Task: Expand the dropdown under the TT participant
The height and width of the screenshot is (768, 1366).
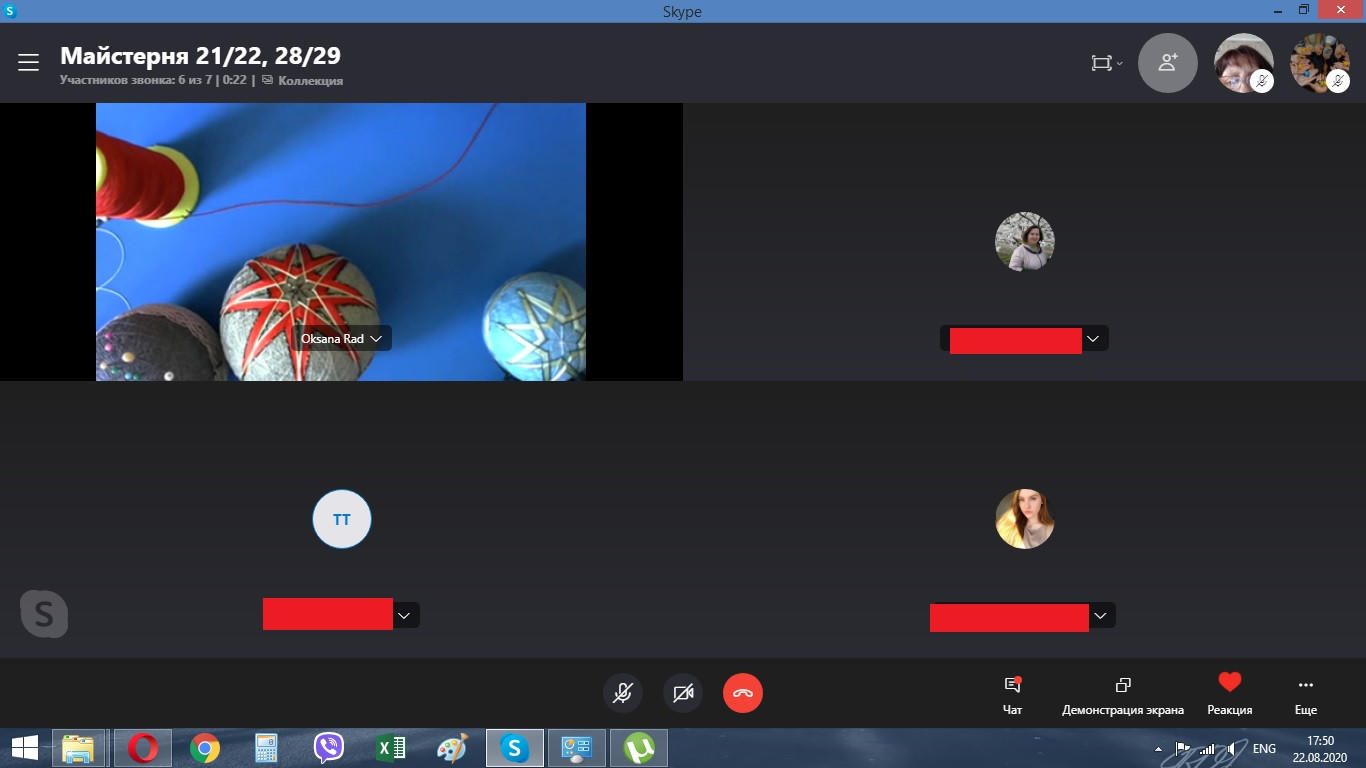Action: (404, 615)
